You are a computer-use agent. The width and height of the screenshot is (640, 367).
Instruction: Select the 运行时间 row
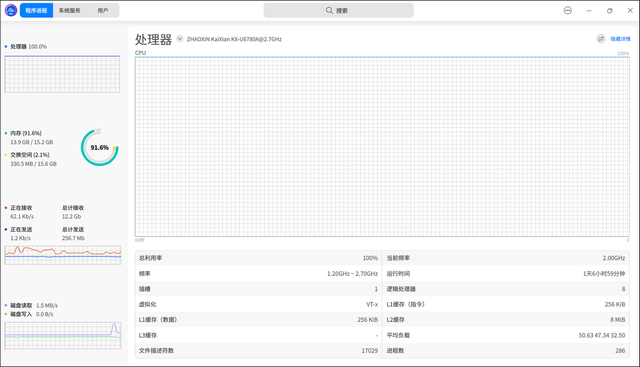pos(506,274)
